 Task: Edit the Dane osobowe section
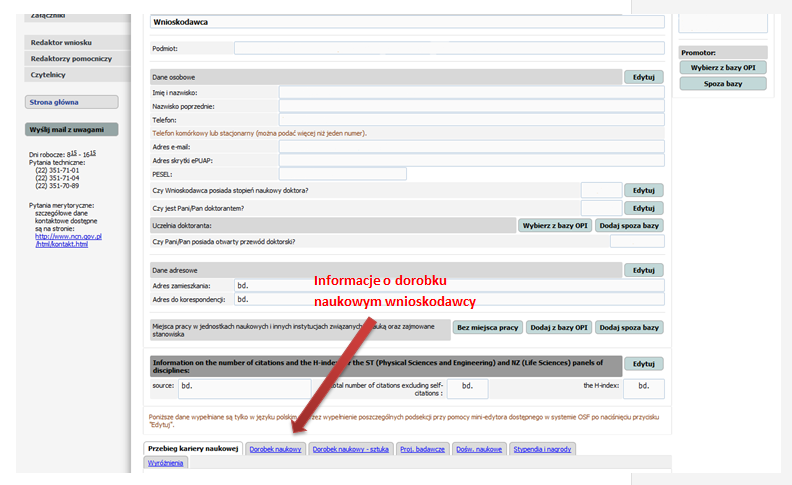point(644,77)
